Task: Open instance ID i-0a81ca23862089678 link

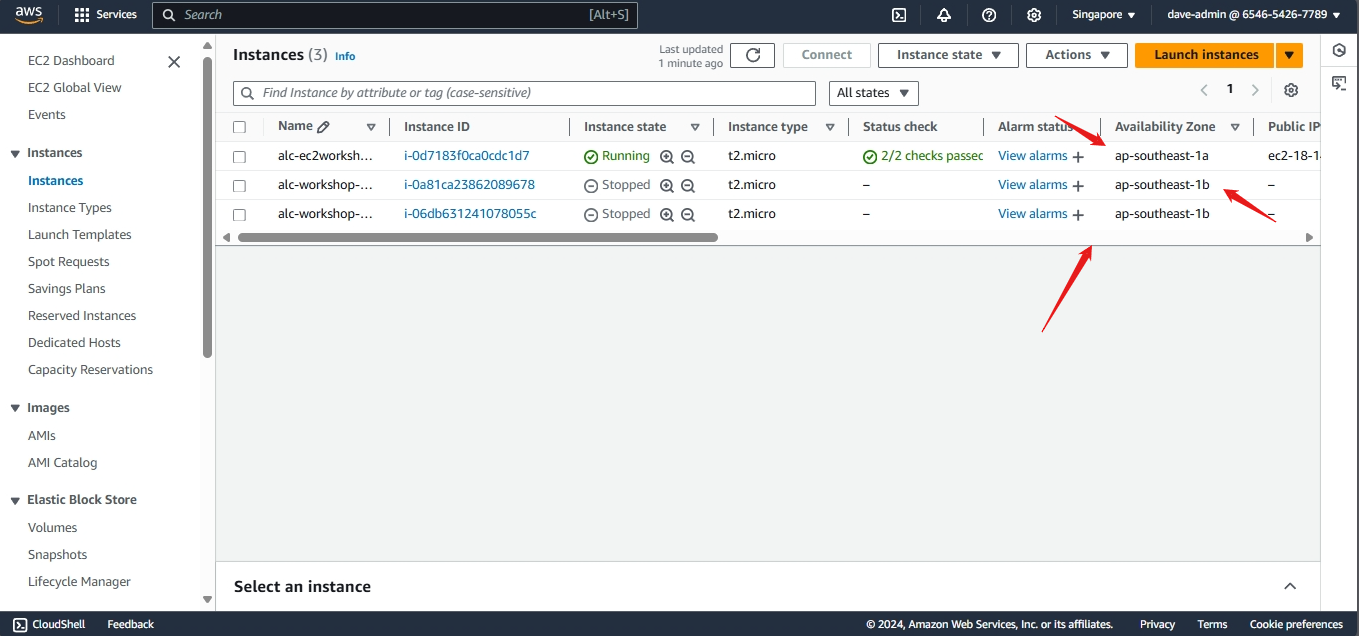Action: [469, 185]
